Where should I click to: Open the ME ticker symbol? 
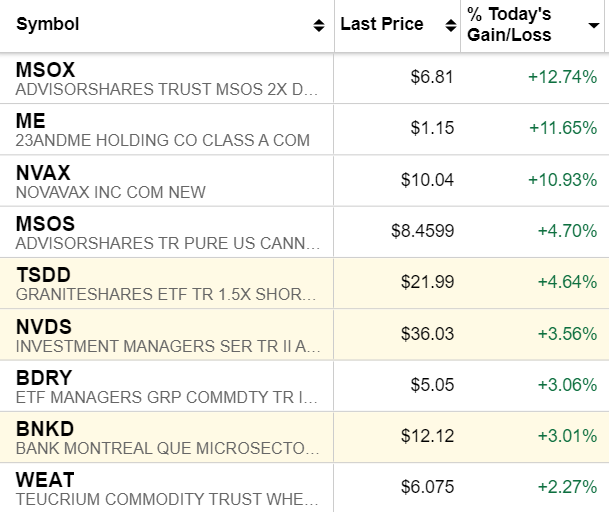tap(30, 121)
